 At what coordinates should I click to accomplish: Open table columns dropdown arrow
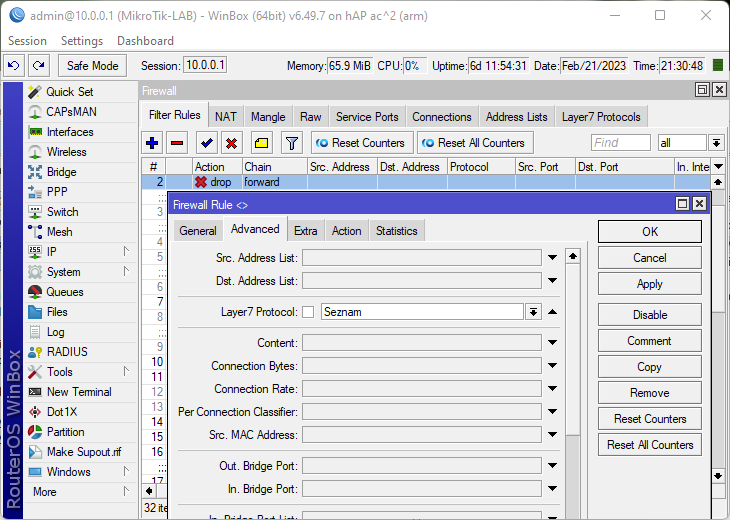tap(718, 167)
